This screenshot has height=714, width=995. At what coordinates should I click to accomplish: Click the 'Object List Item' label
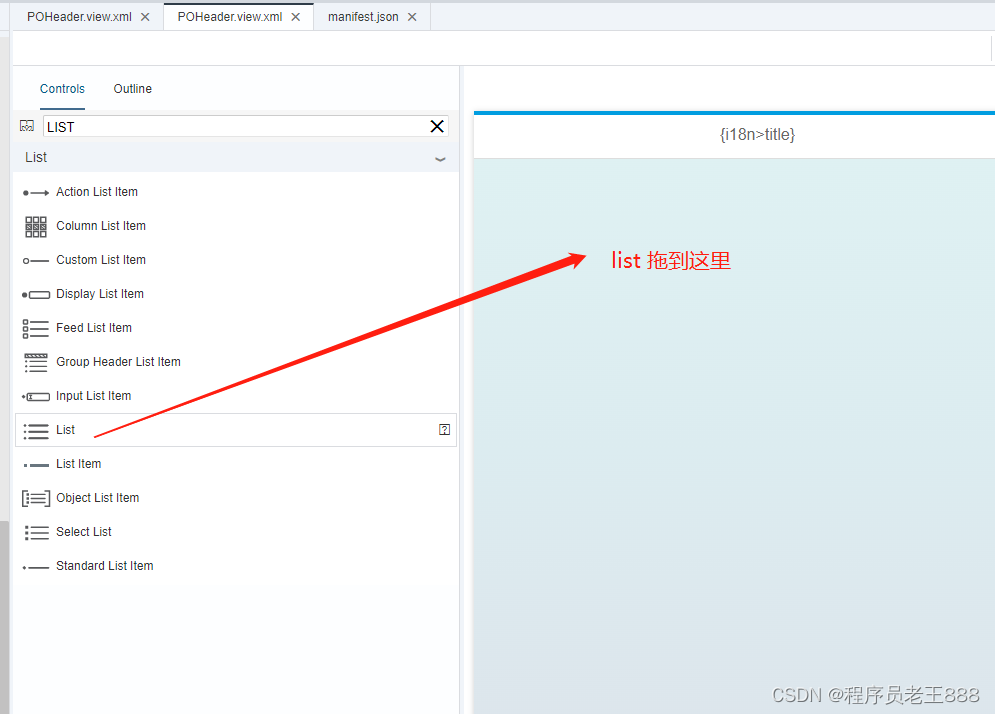coord(98,498)
